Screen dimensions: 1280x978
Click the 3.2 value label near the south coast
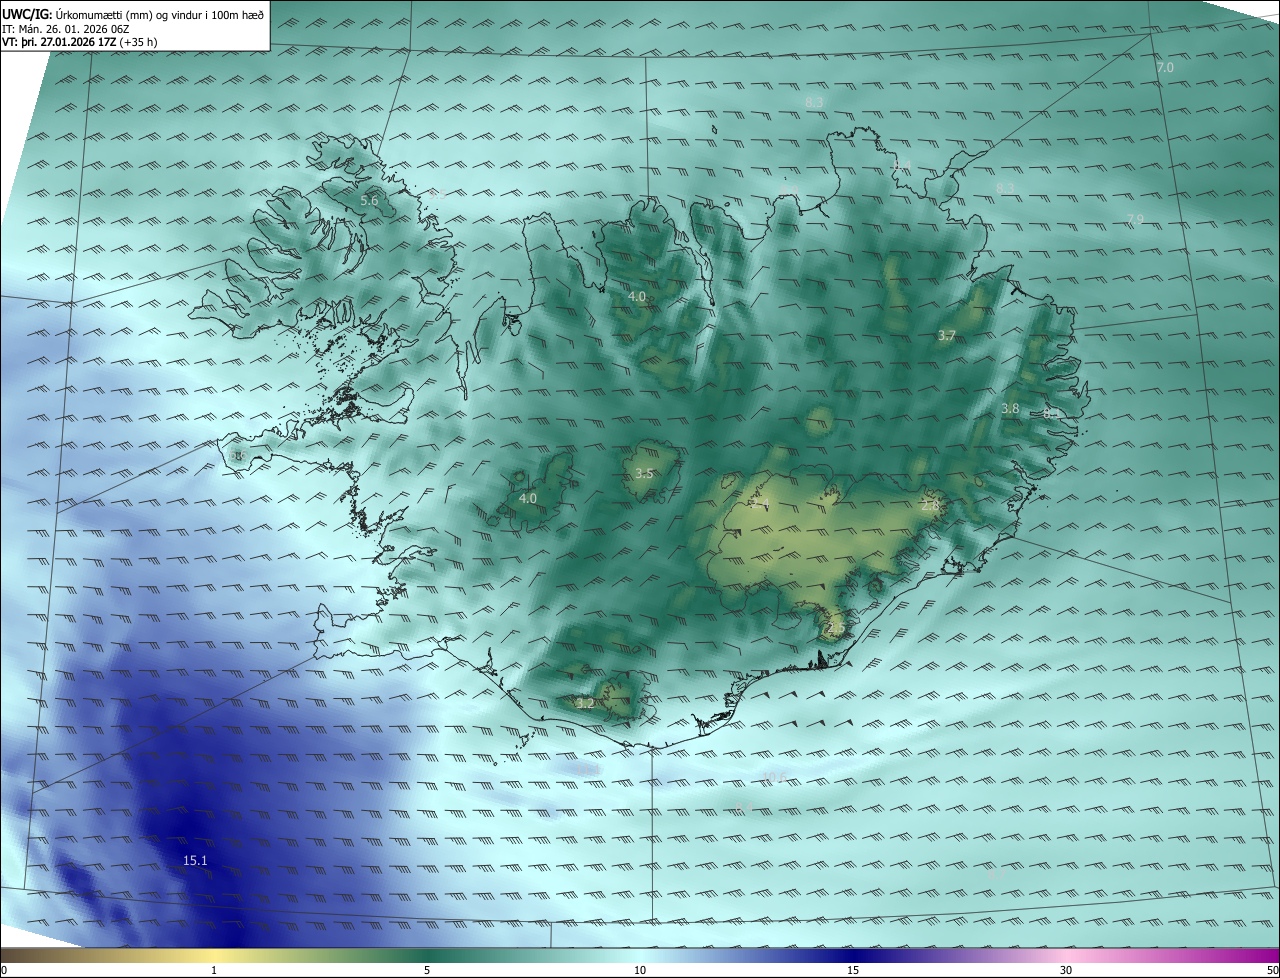tap(585, 704)
